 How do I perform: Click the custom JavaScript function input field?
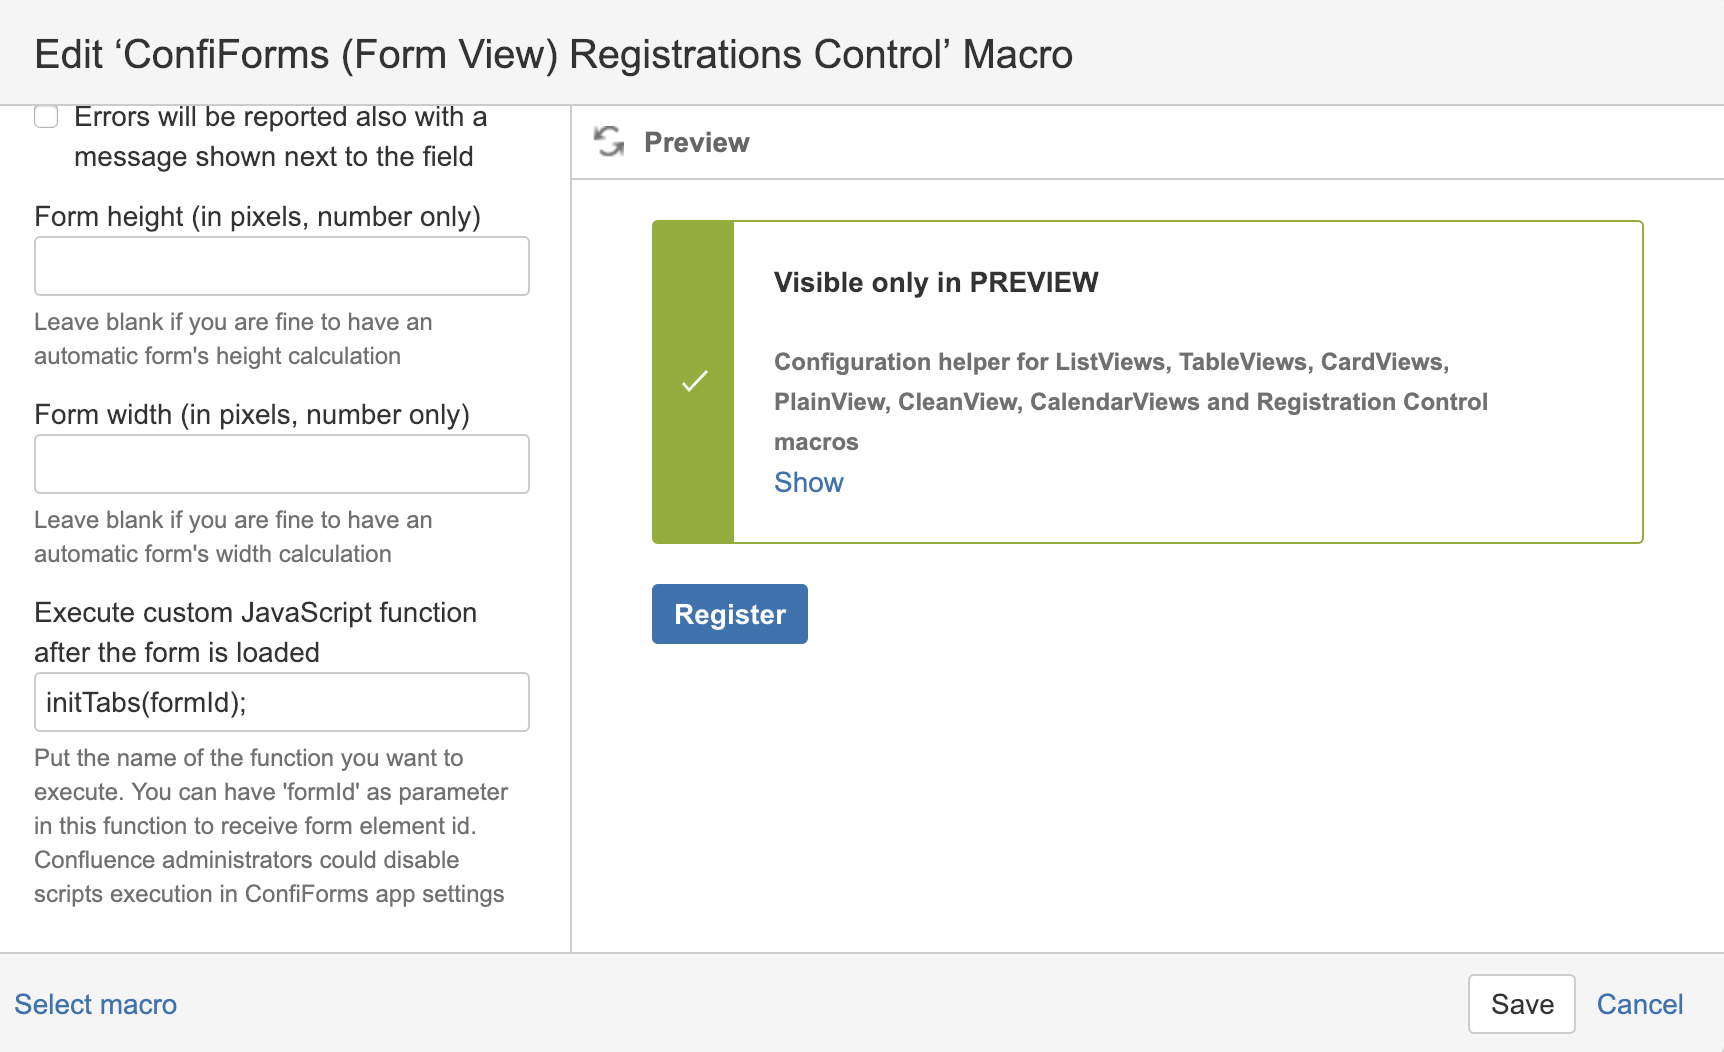[x=282, y=702]
